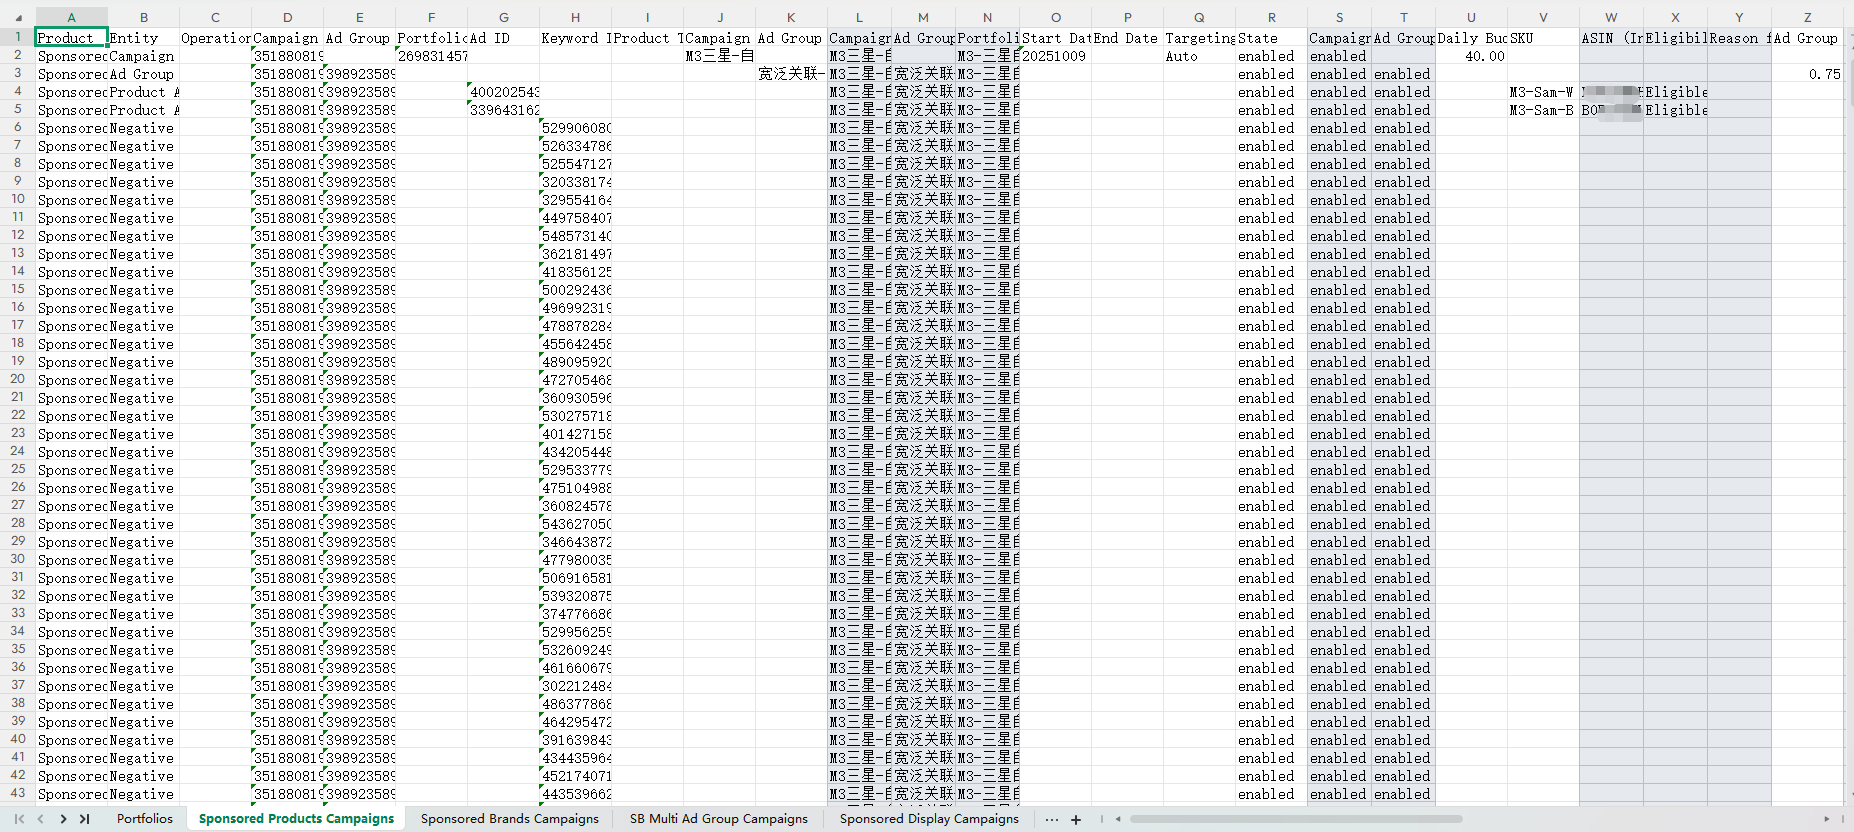
Task: Go to Sponsored Display Campaigns sheet
Action: point(929,819)
